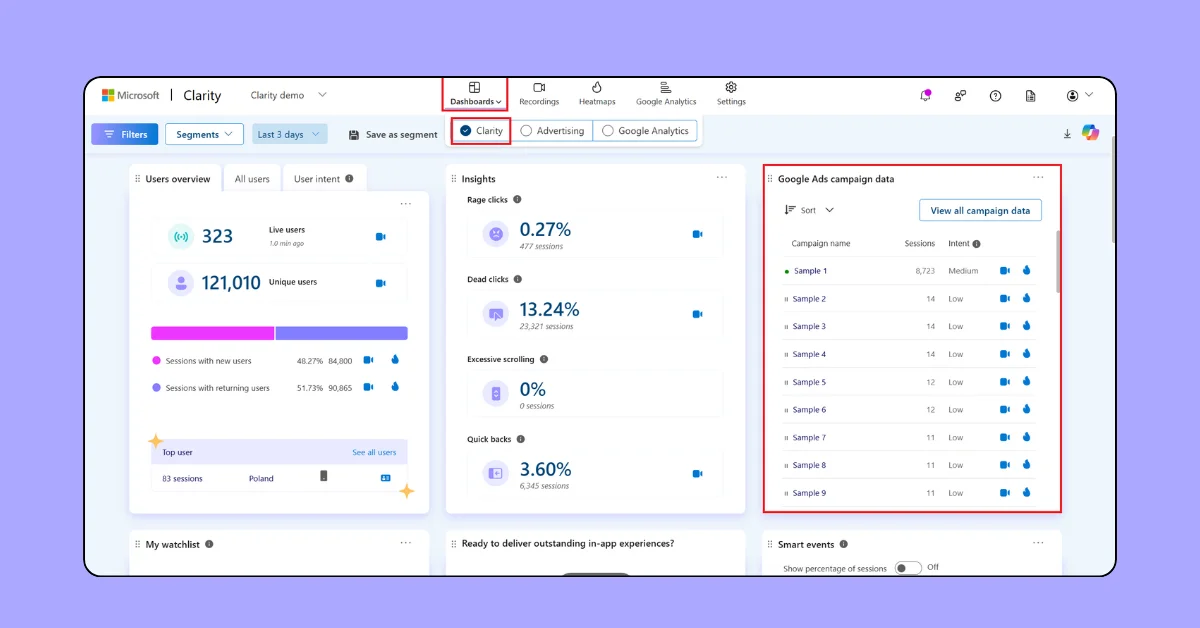Open the user account menu
This screenshot has height=628, width=1200.
pyautogui.click(x=1079, y=95)
